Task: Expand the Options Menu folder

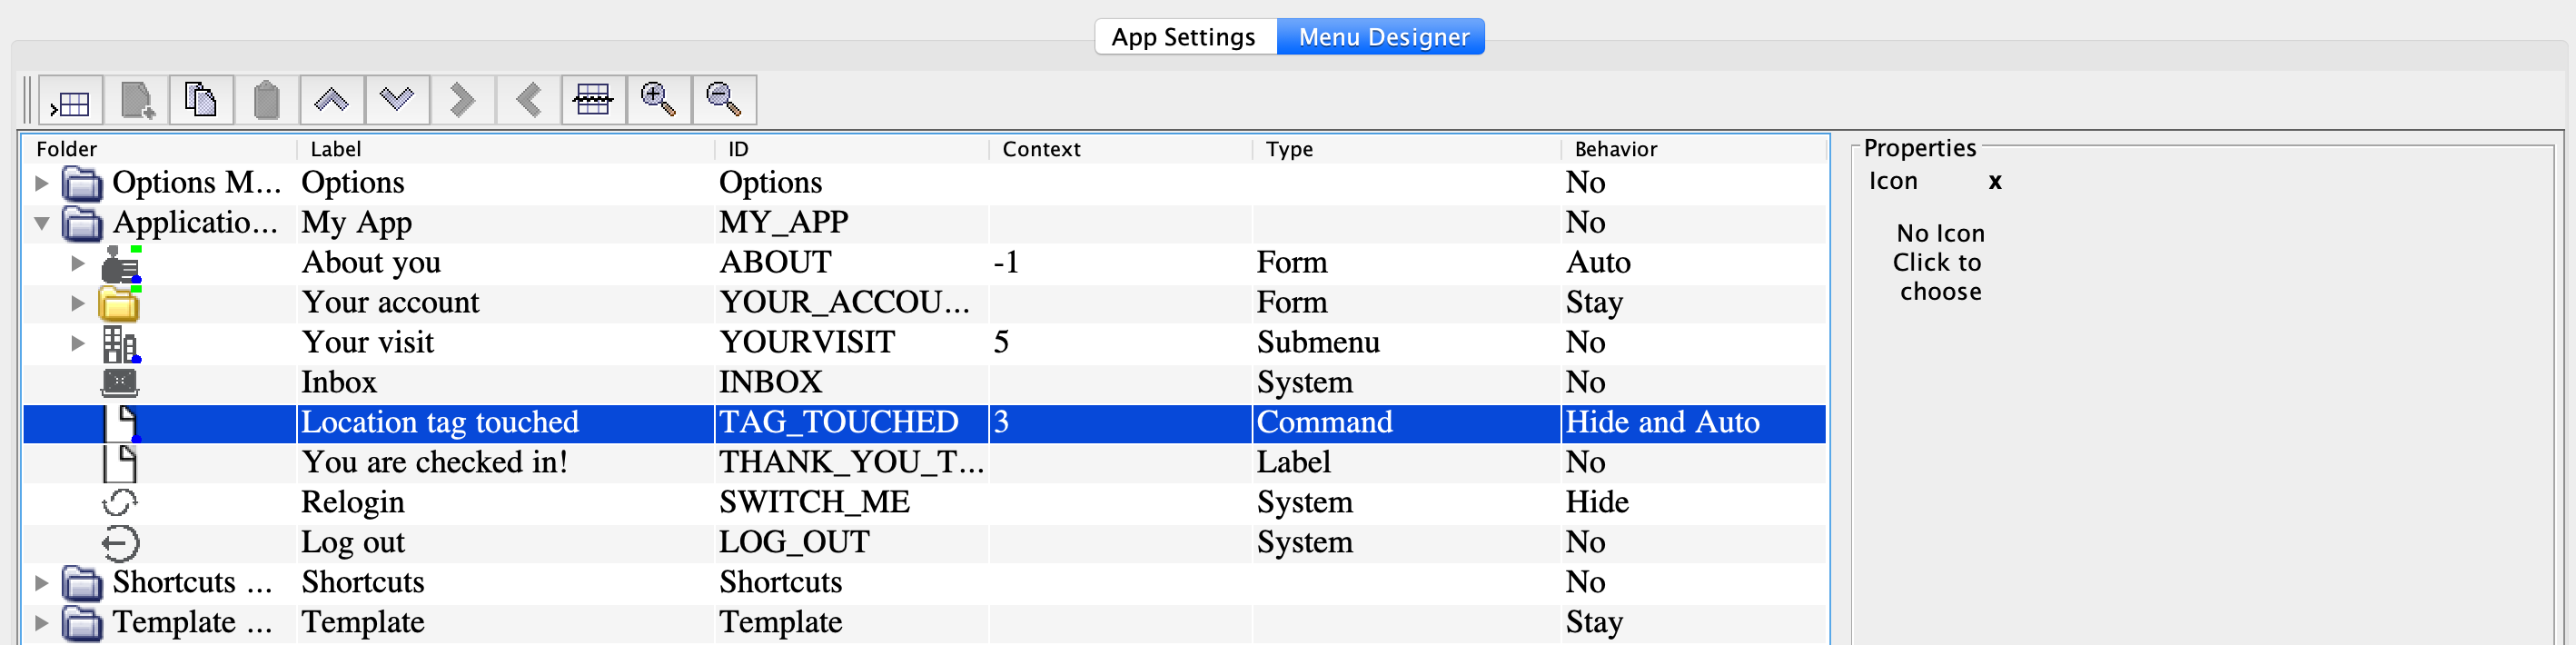Action: (x=41, y=183)
